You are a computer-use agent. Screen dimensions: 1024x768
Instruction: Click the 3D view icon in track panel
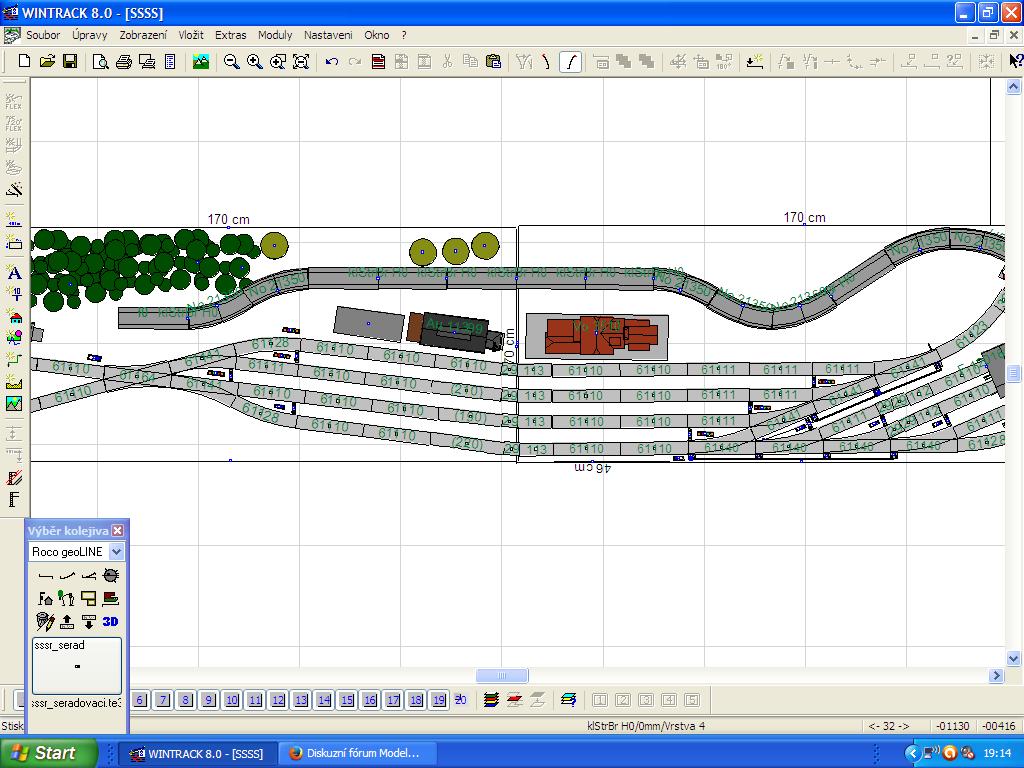click(110, 621)
